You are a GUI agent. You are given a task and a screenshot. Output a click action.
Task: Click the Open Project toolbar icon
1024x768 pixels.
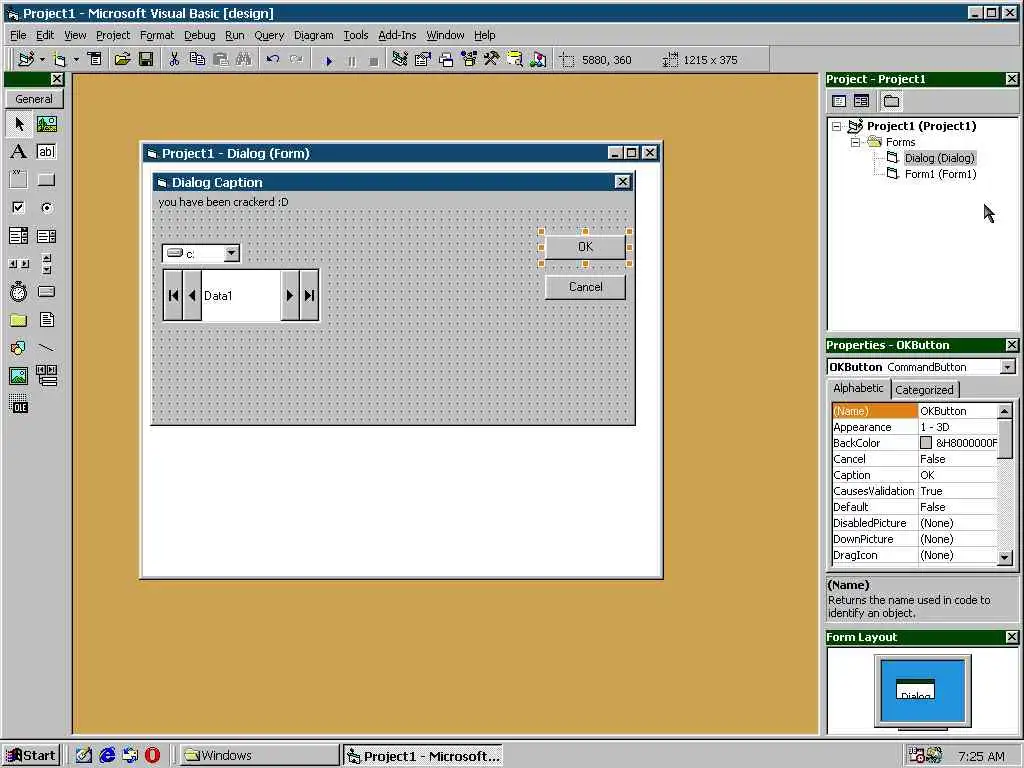[122, 59]
